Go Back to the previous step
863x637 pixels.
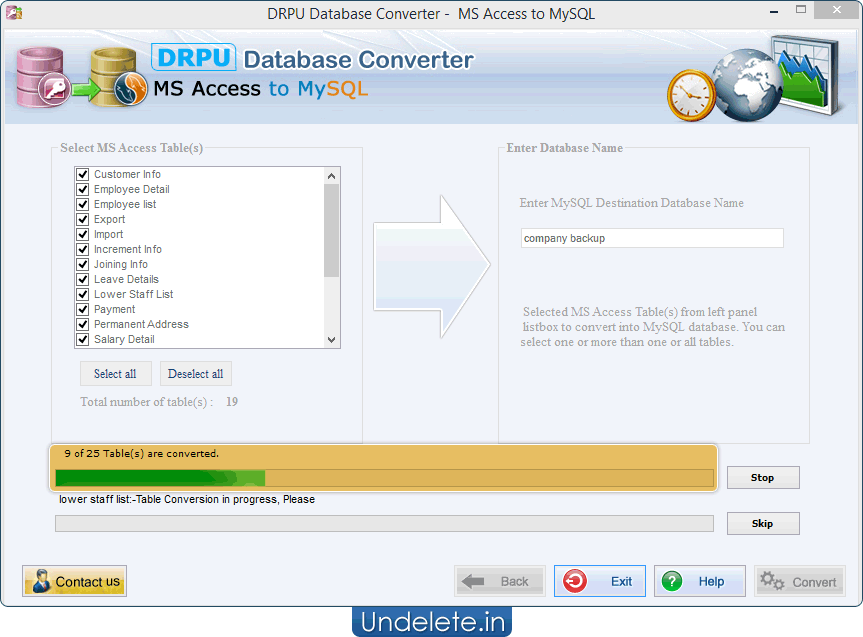coord(500,581)
